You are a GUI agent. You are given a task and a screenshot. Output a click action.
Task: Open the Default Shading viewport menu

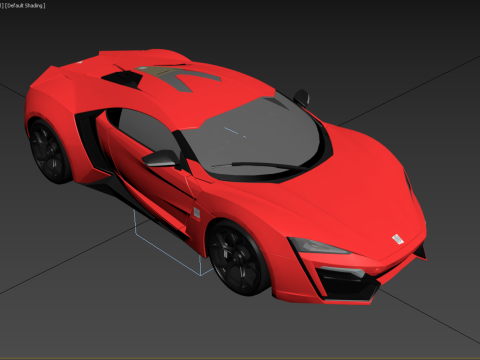pos(25,5)
